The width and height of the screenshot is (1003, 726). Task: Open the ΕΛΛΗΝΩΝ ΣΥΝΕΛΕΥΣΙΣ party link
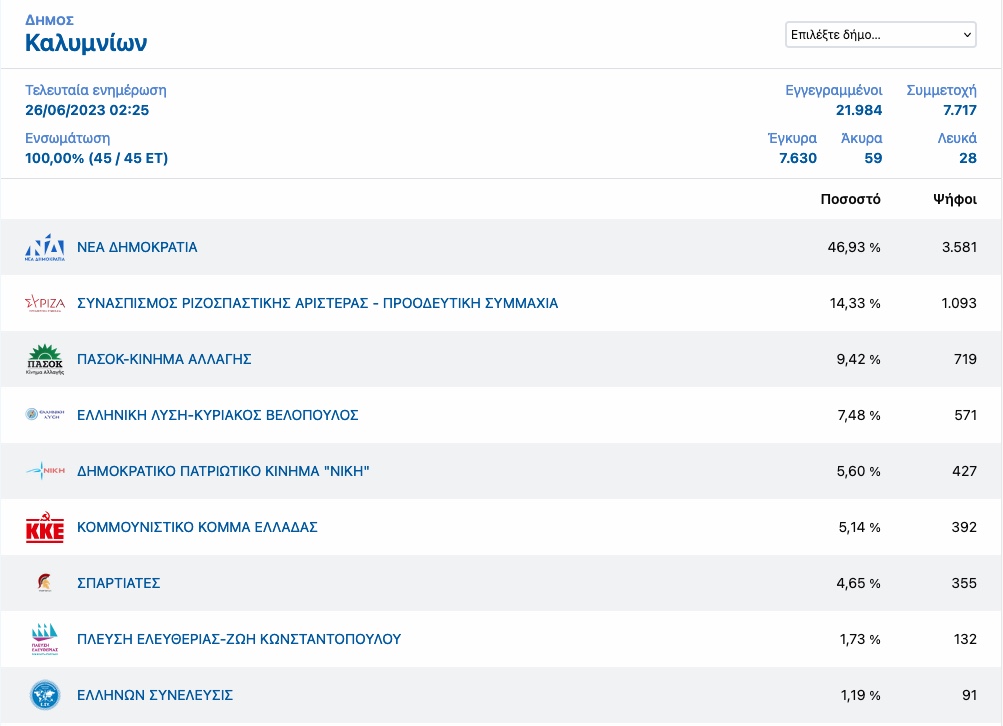[155, 695]
